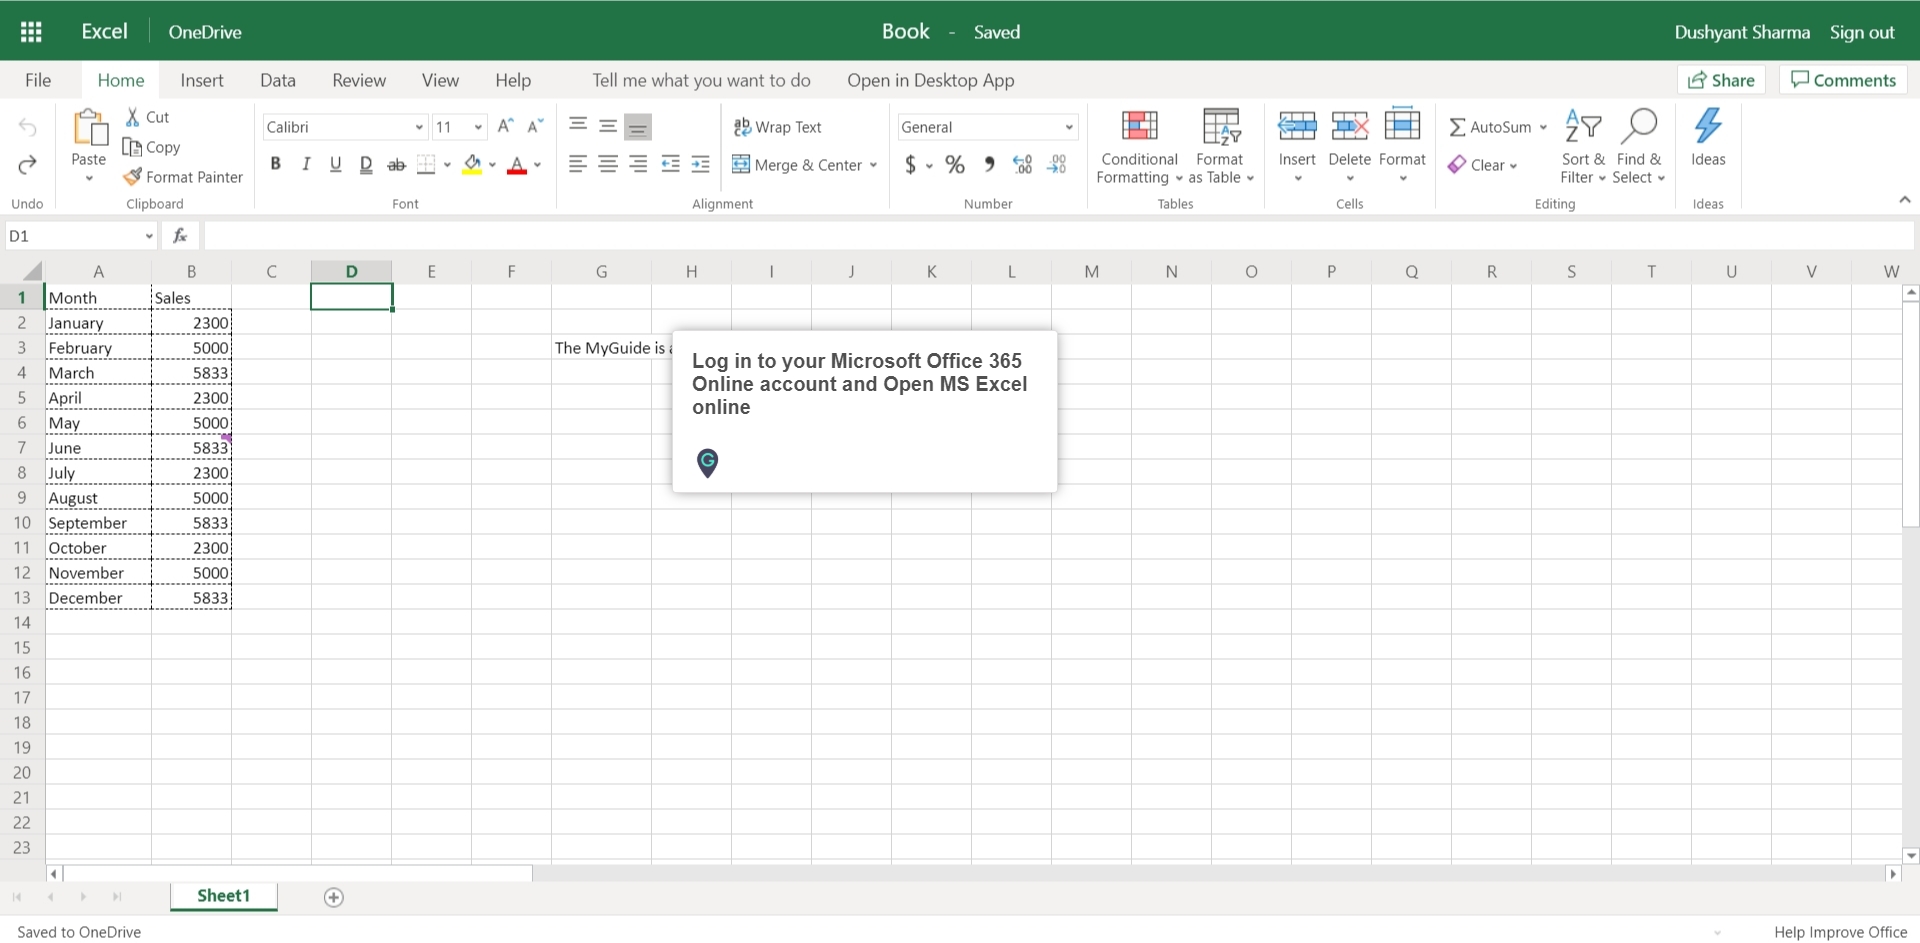Align text left

[x=578, y=164]
